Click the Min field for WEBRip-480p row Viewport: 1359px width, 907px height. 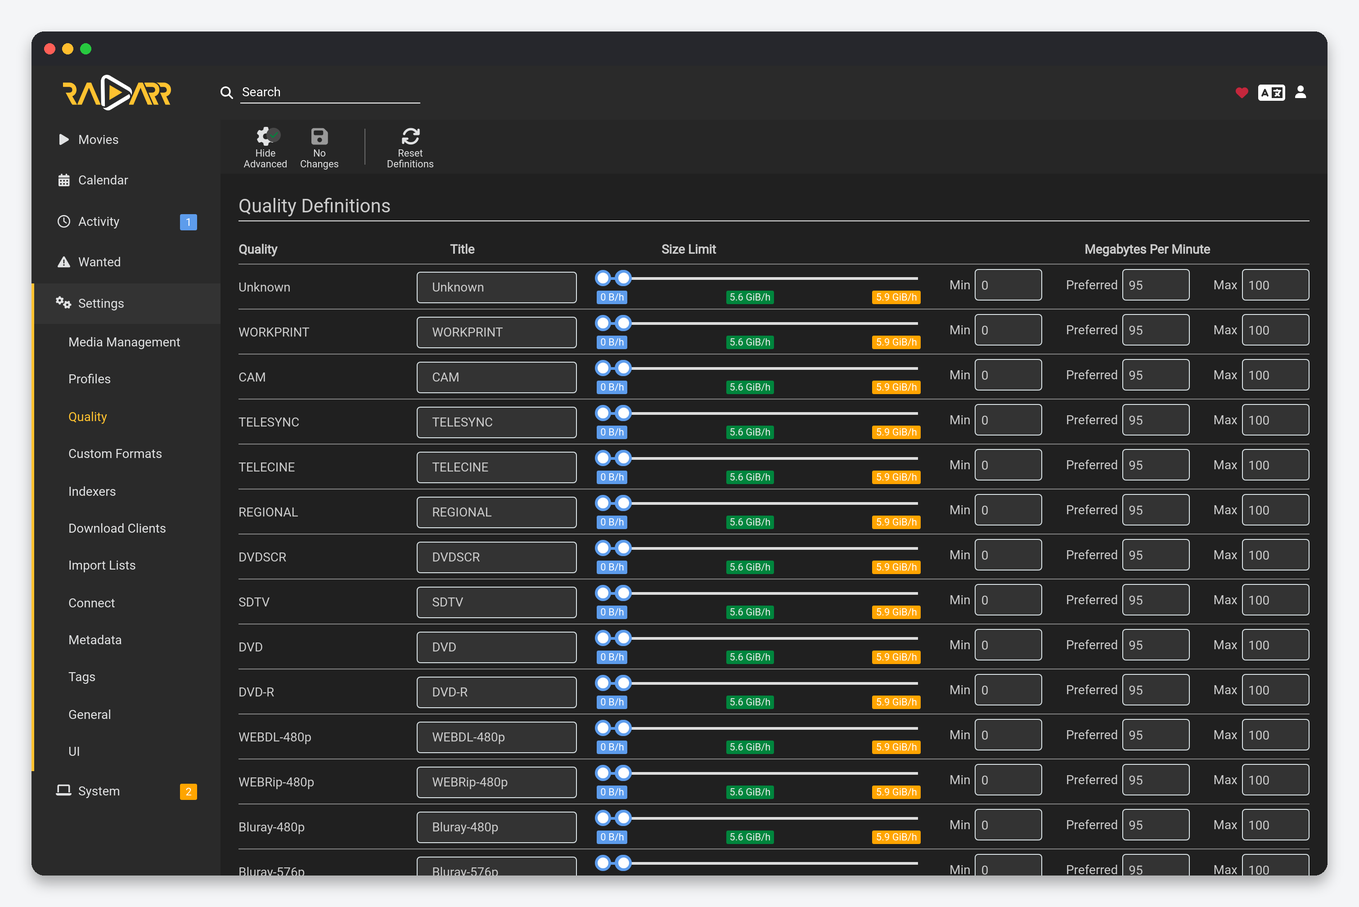(1008, 780)
